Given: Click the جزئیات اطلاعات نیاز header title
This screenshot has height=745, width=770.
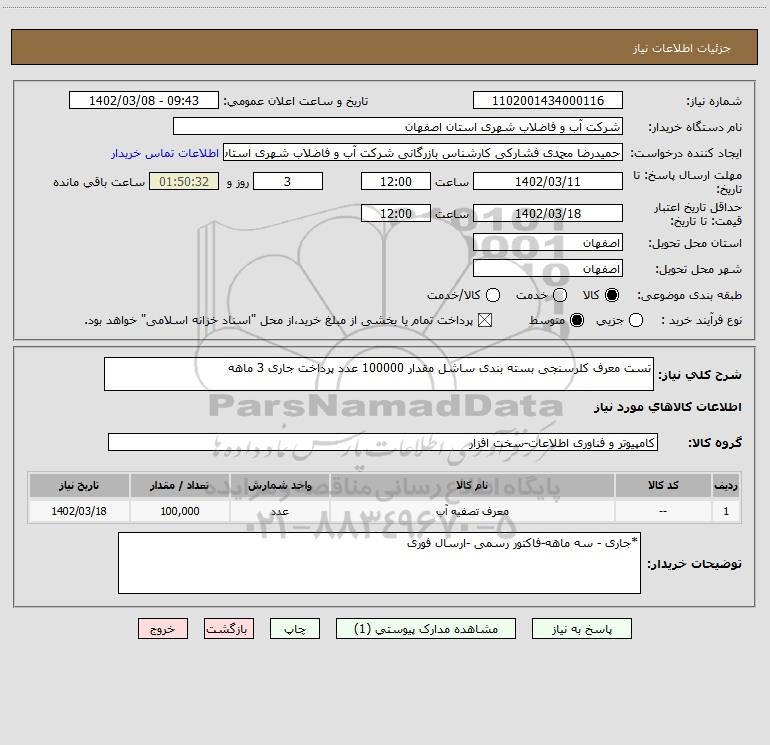Looking at the screenshot, I should pos(682,48).
